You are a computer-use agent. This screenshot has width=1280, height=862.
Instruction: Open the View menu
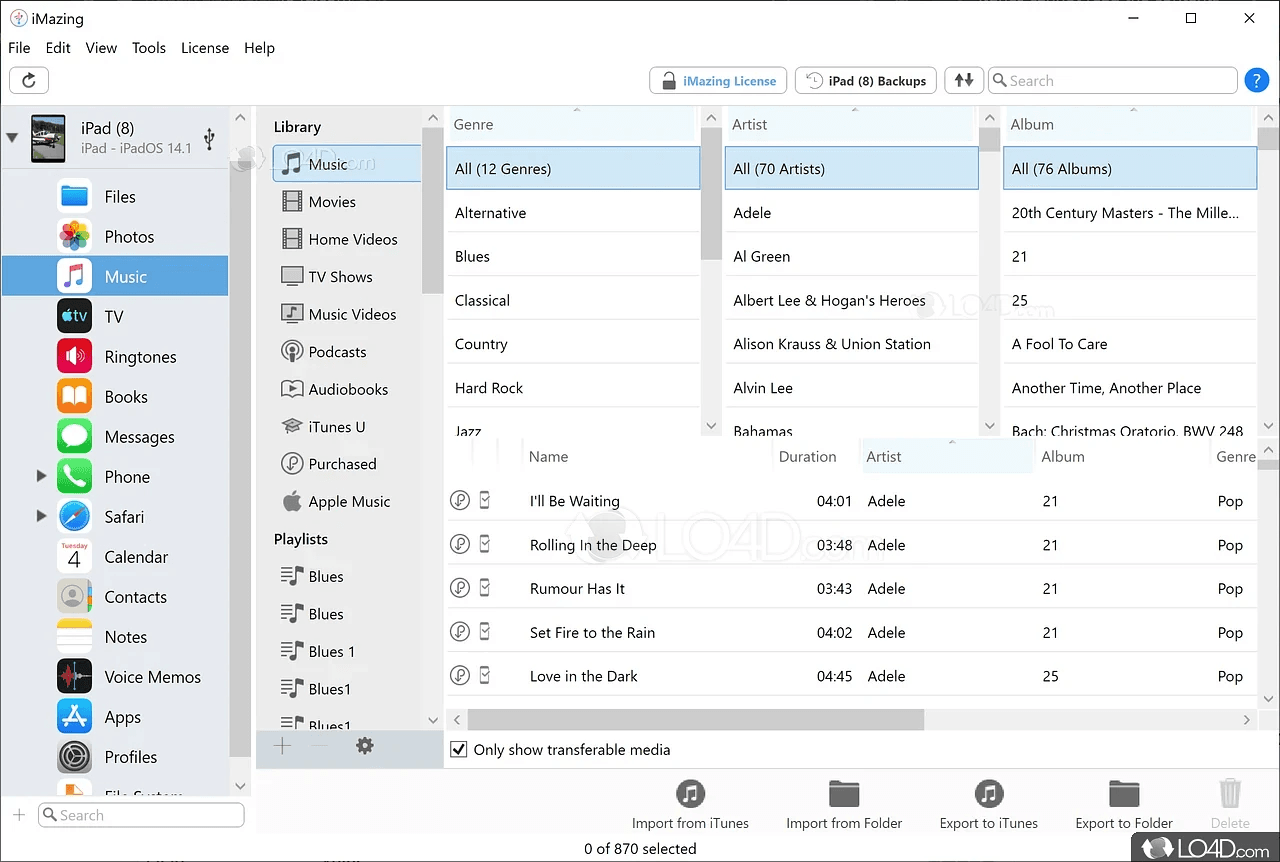point(101,48)
